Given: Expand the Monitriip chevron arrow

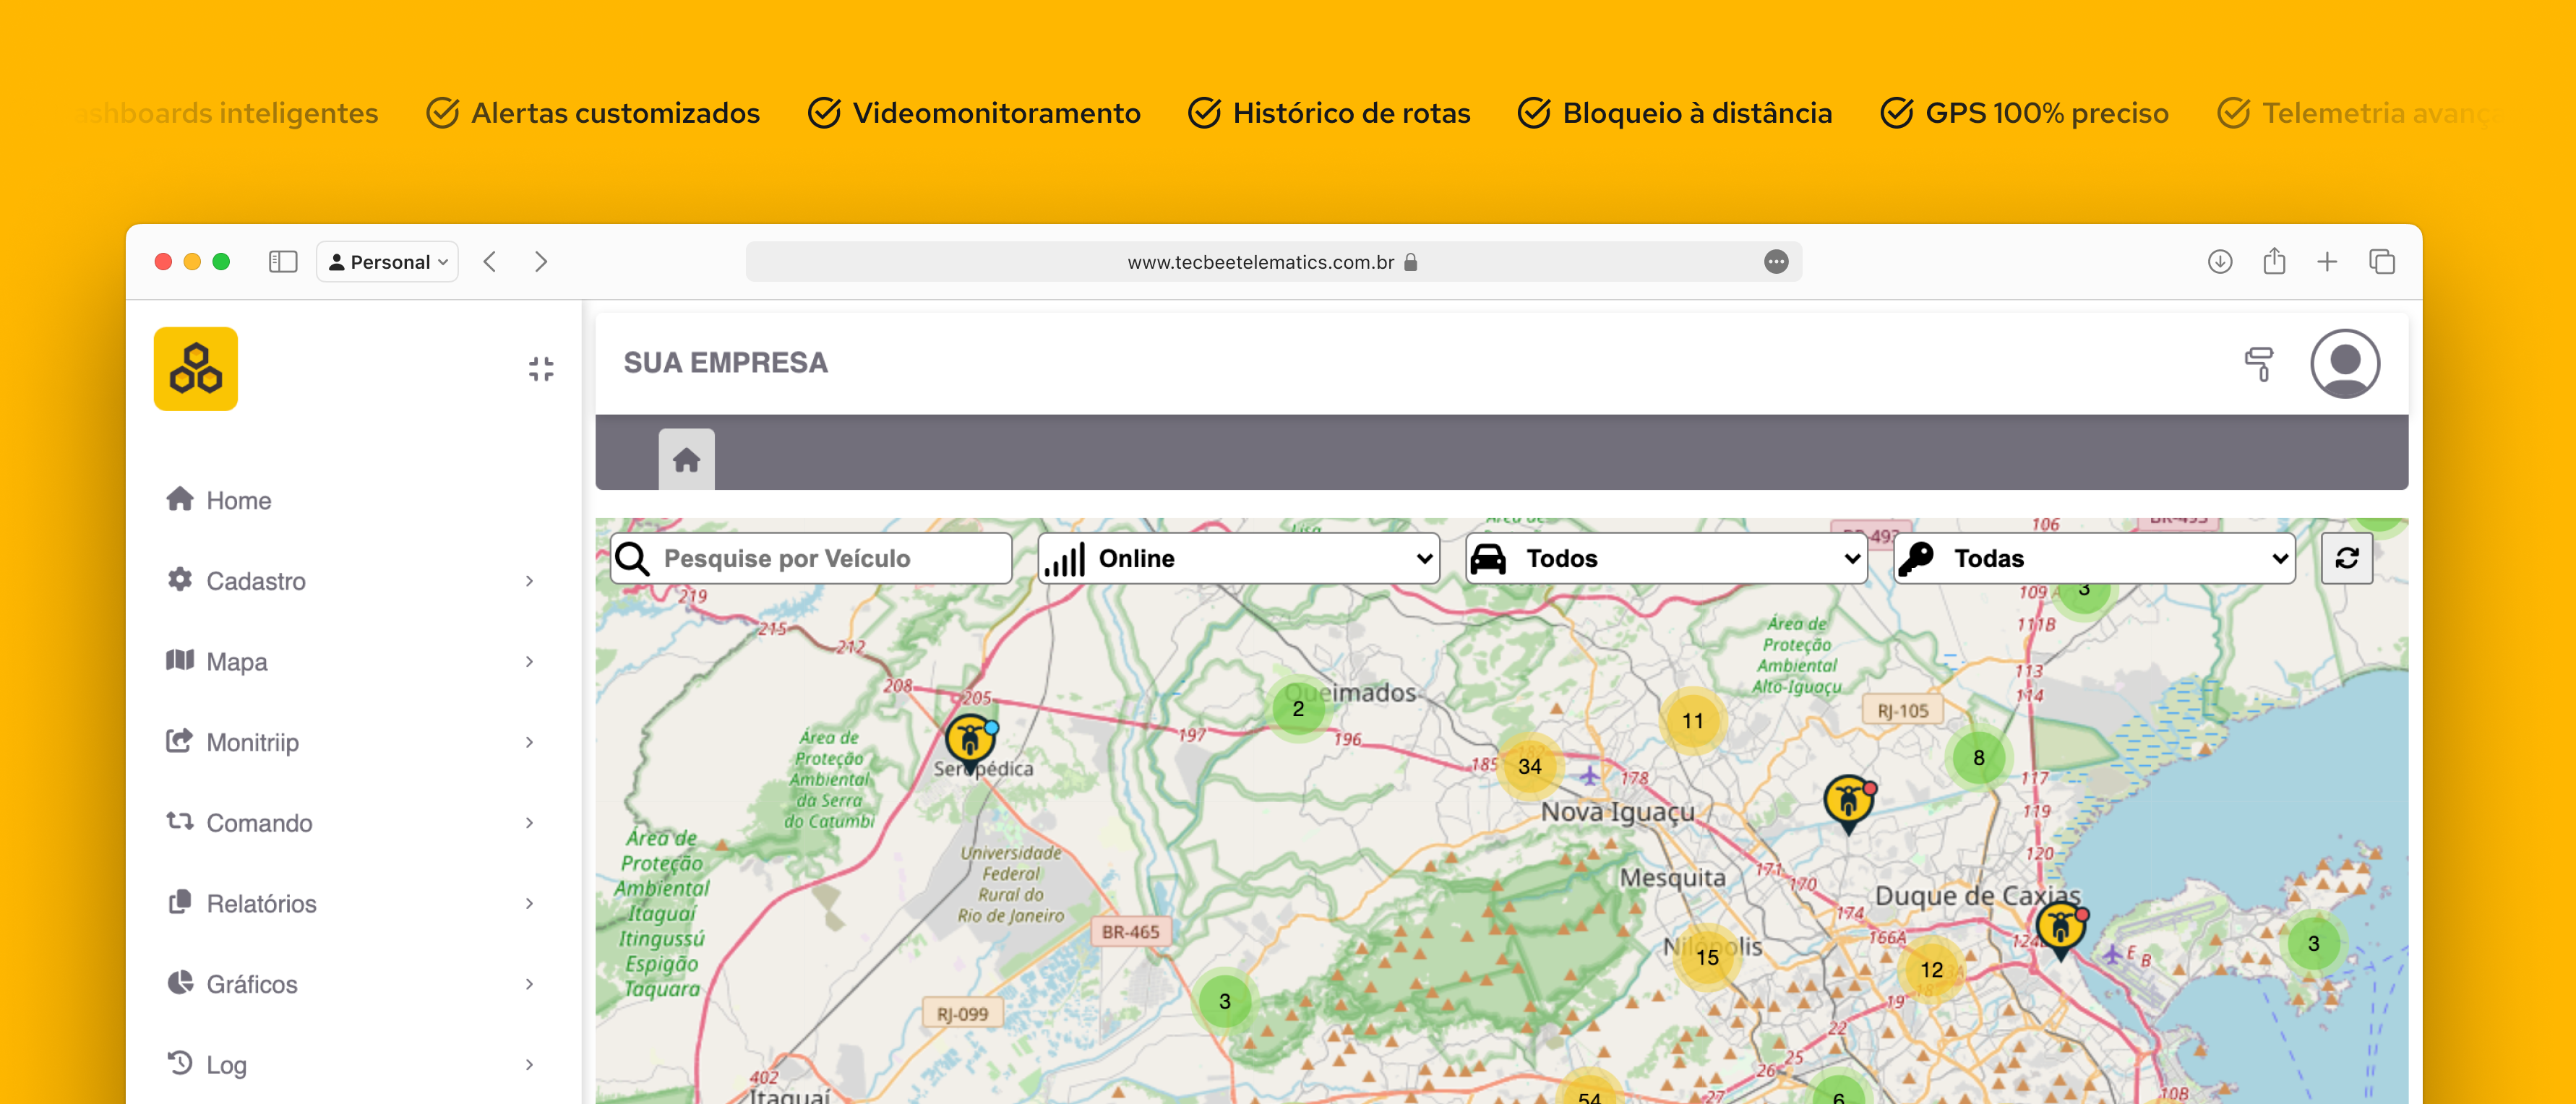Looking at the screenshot, I should tap(529, 742).
